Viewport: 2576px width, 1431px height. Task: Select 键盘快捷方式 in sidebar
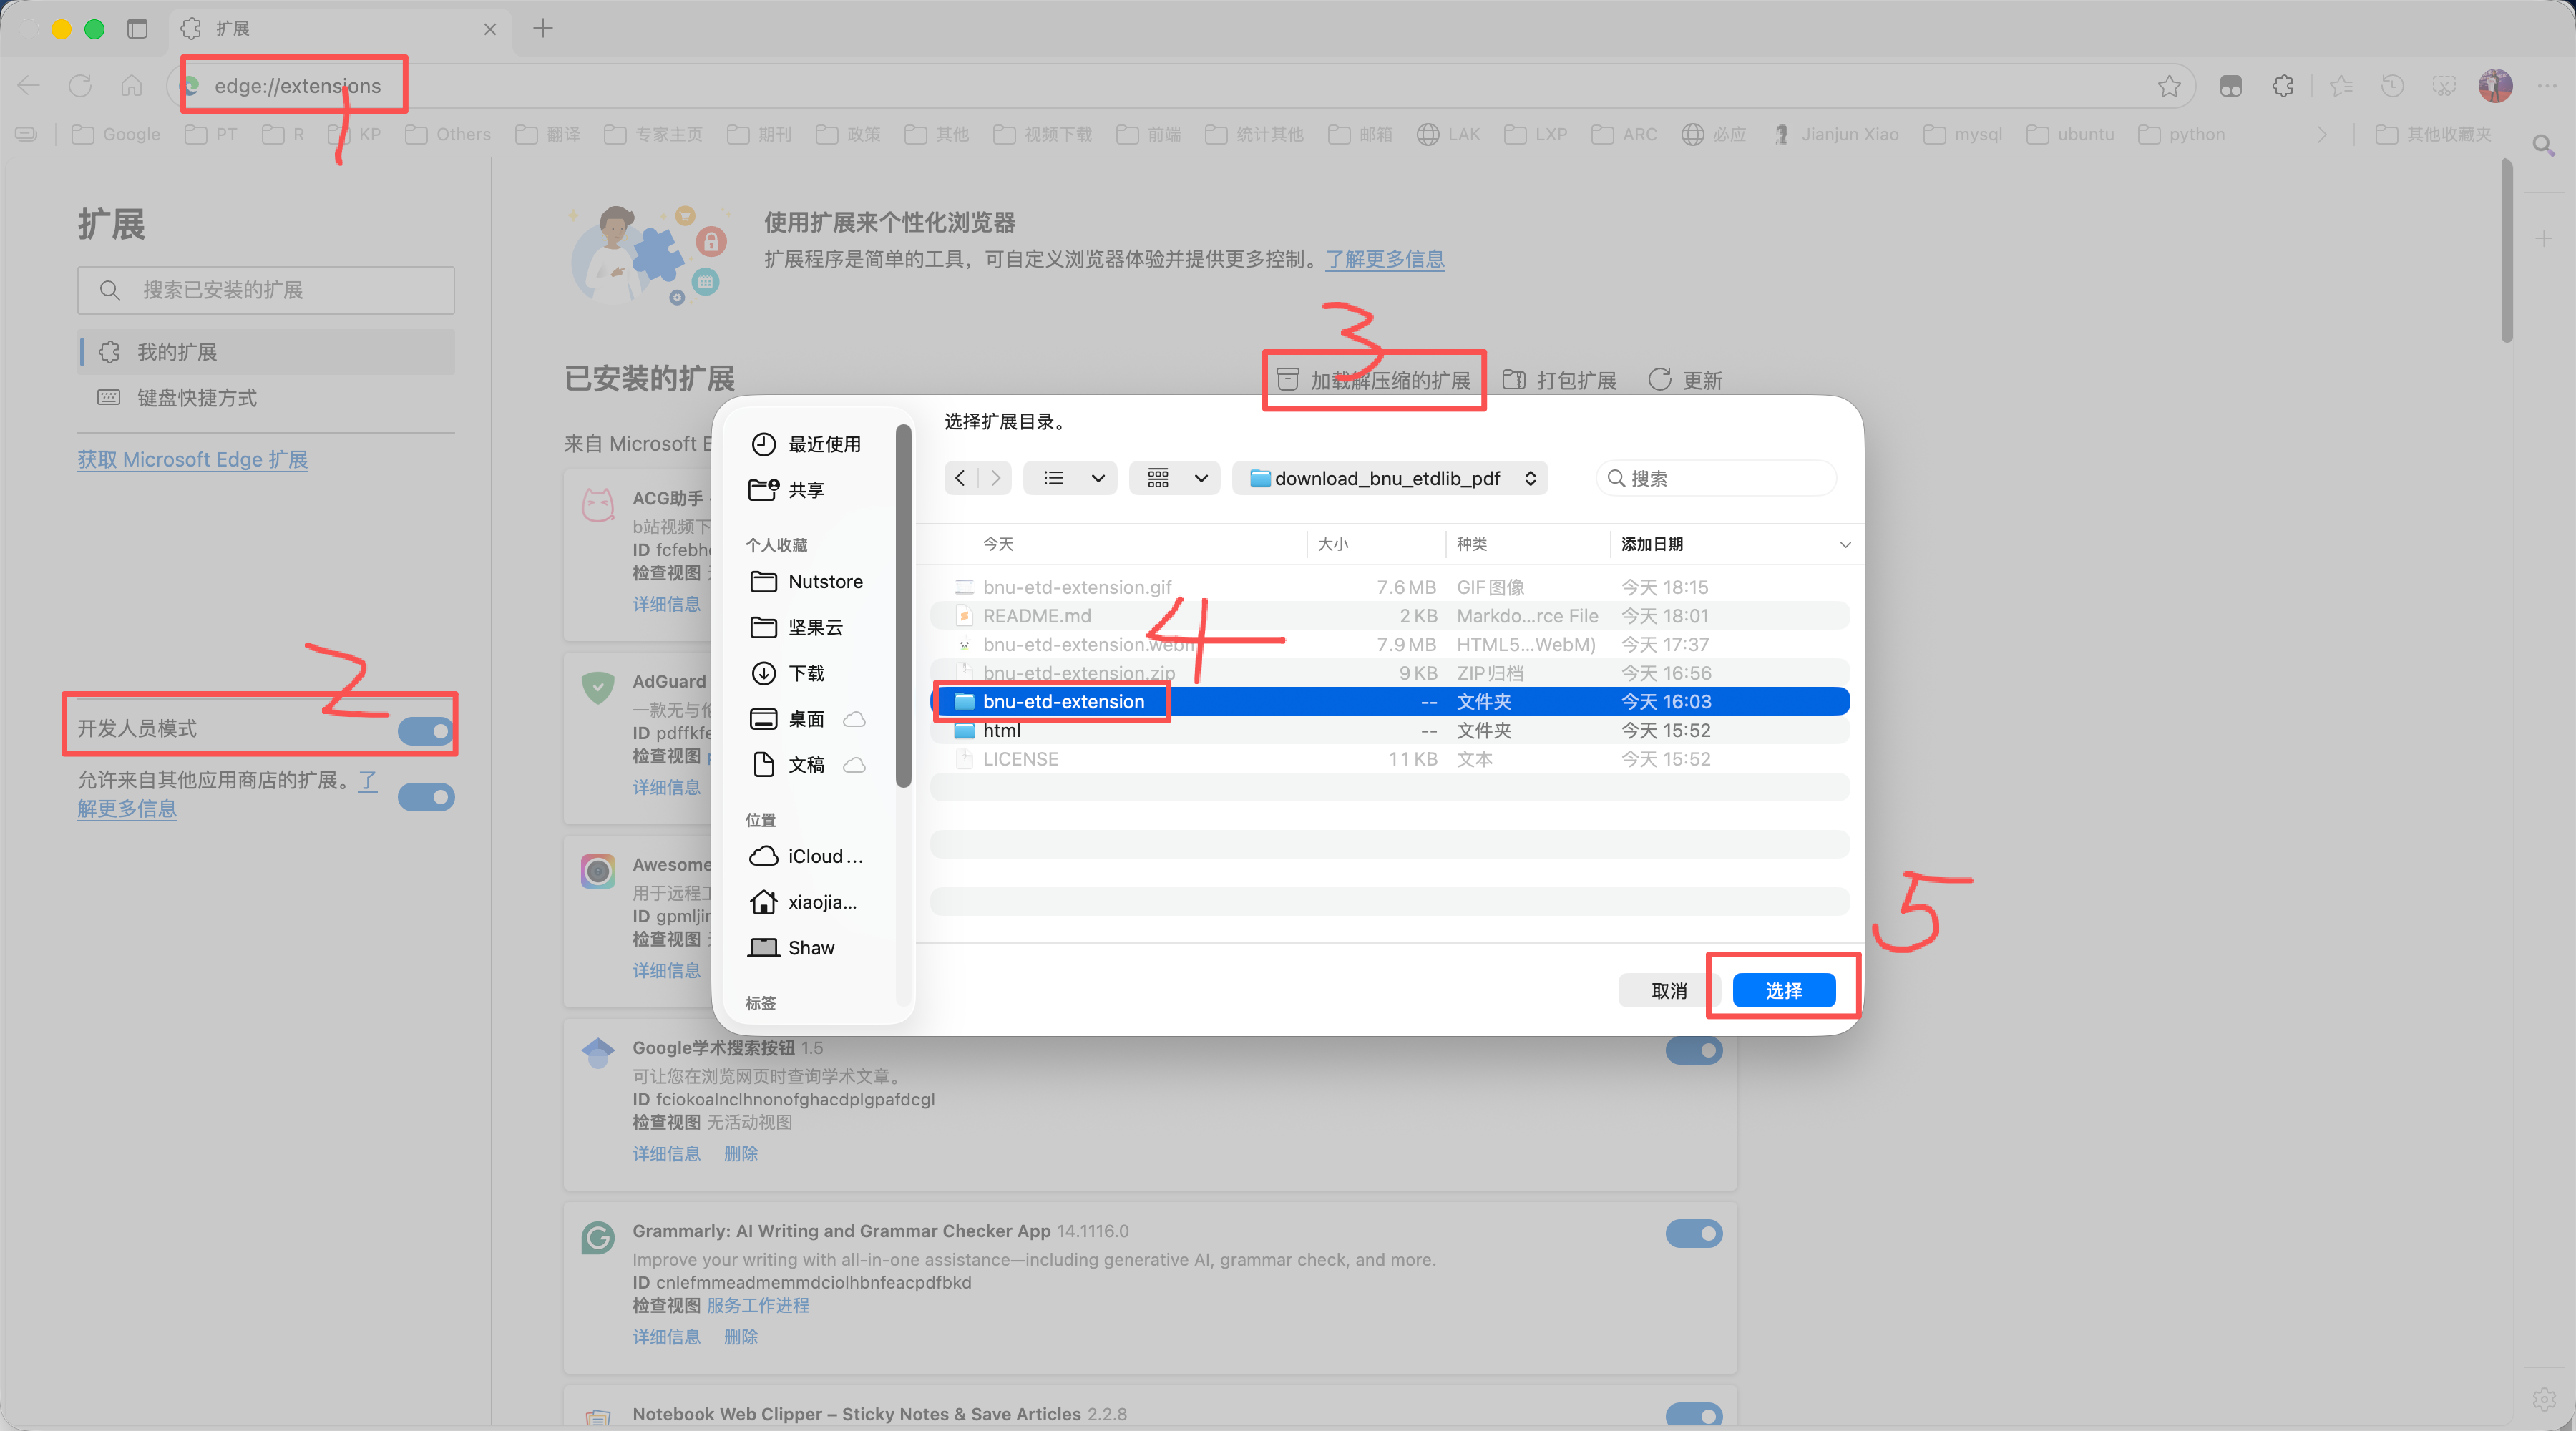[266, 398]
